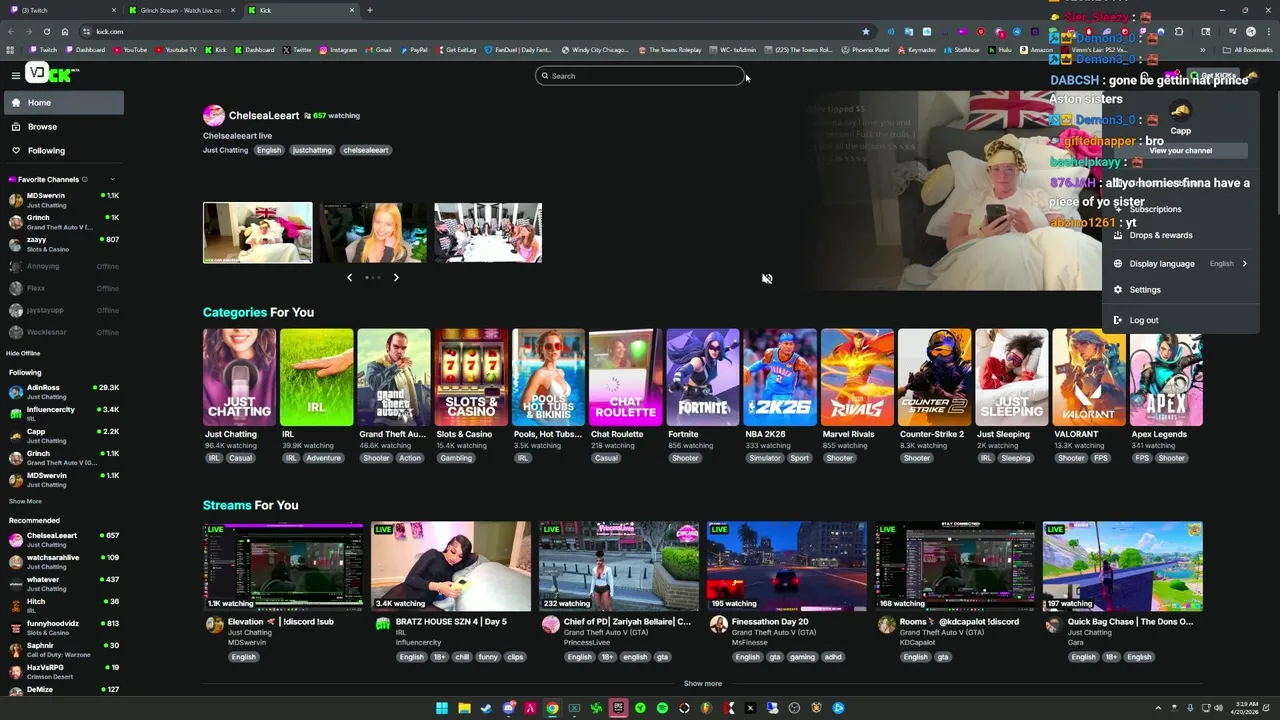Click Show more below Streams For You
Viewport: 1280px width, 720px height.
703,684
